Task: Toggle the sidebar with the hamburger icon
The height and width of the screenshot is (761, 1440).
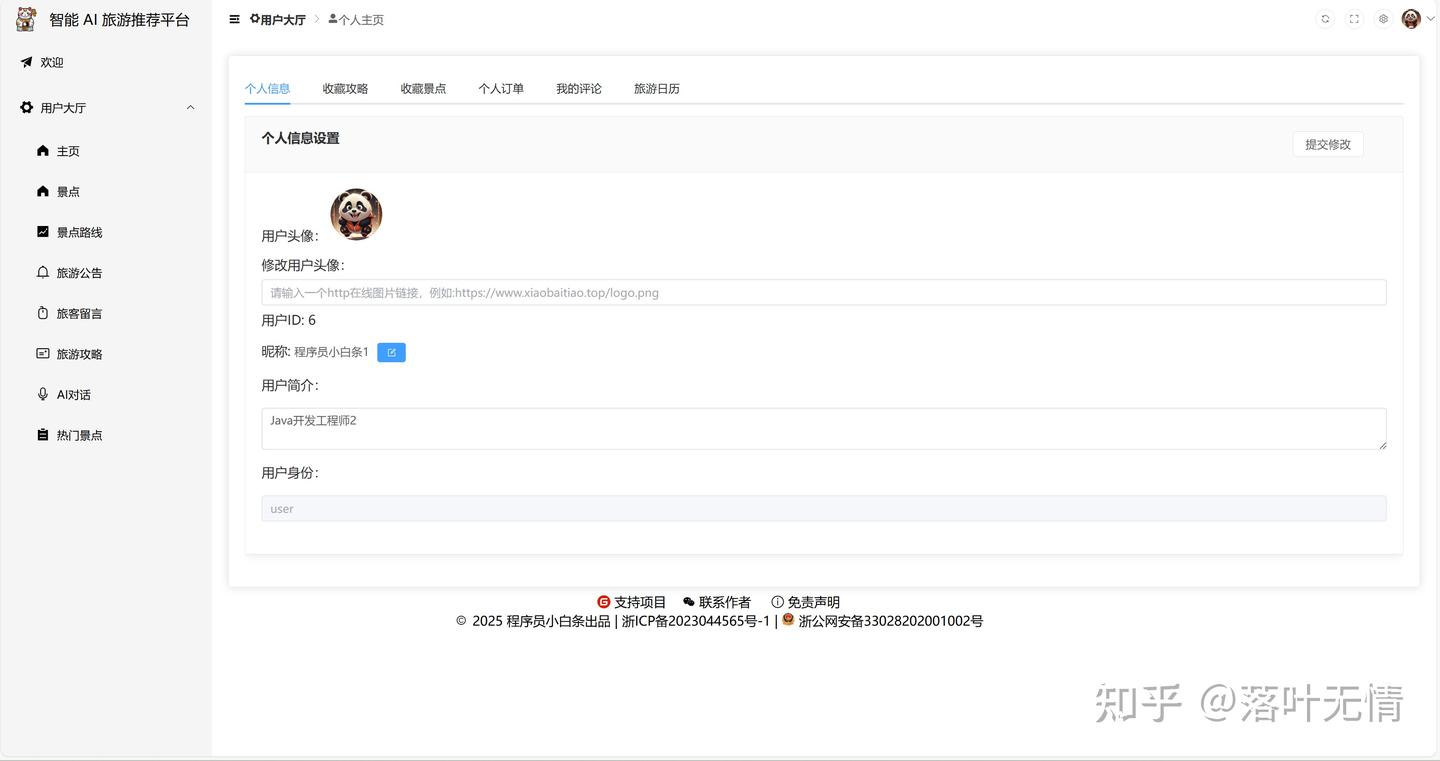Action: (234, 18)
